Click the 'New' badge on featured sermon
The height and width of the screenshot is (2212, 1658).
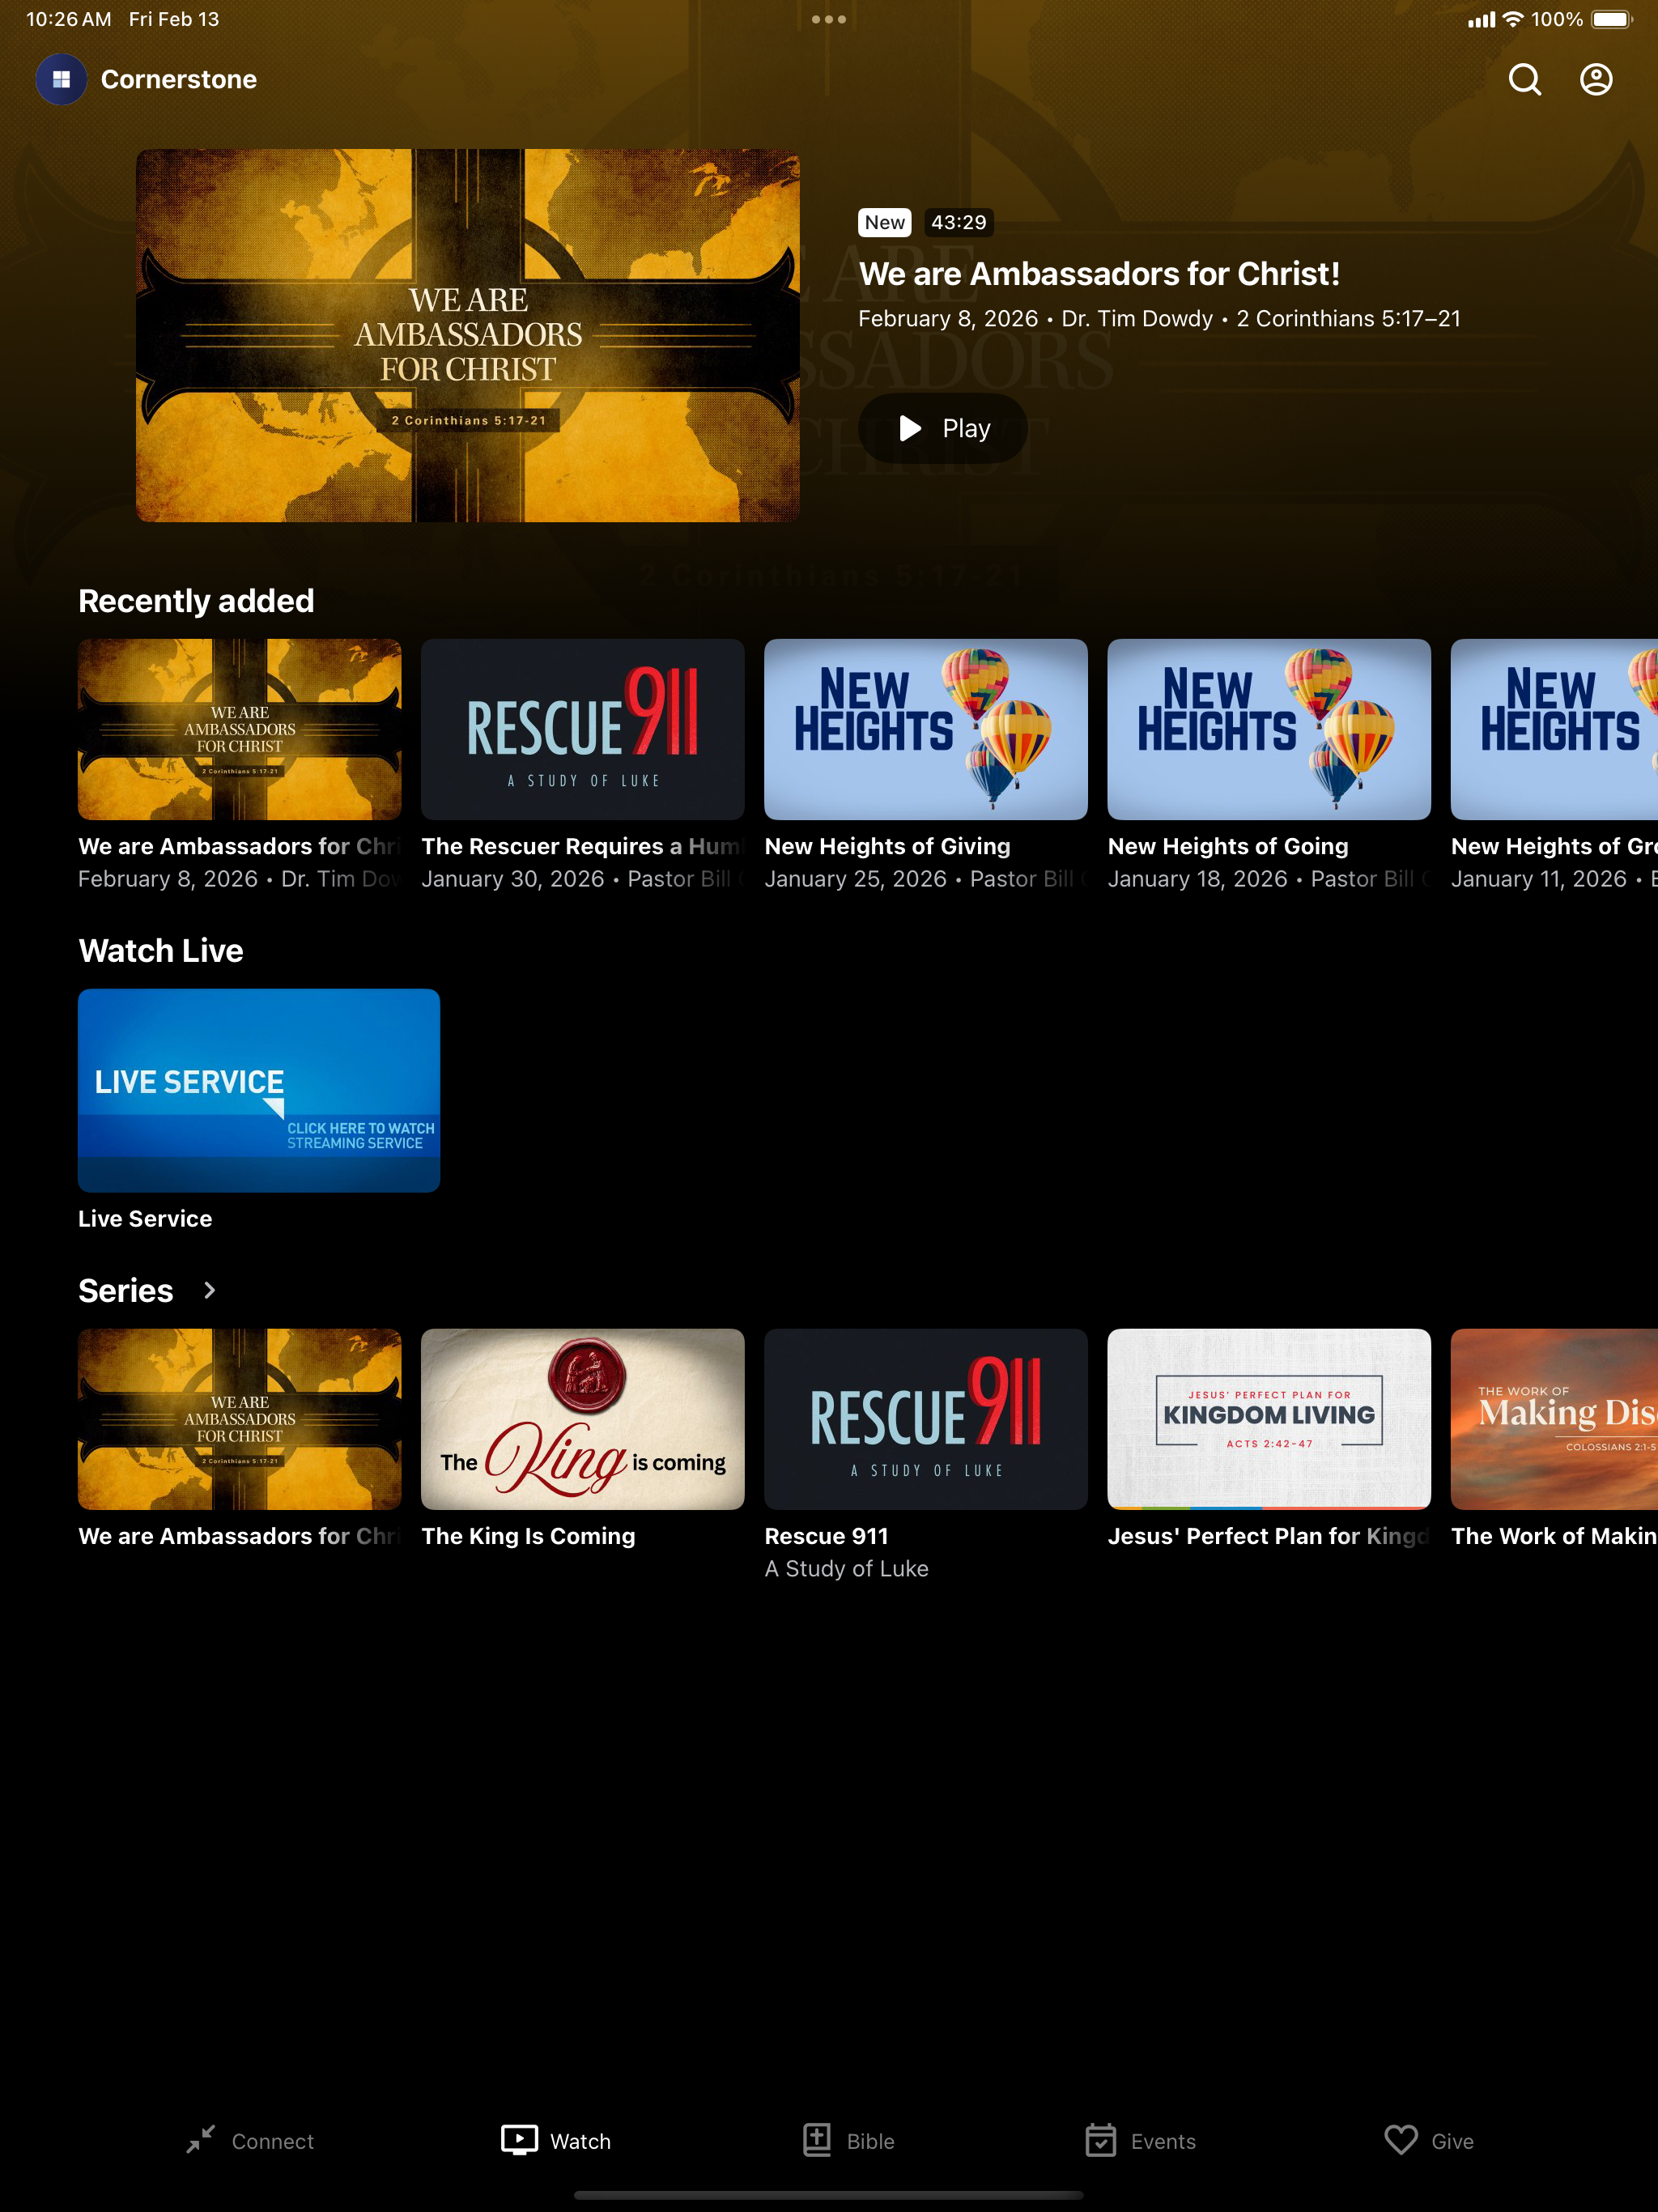tap(885, 222)
